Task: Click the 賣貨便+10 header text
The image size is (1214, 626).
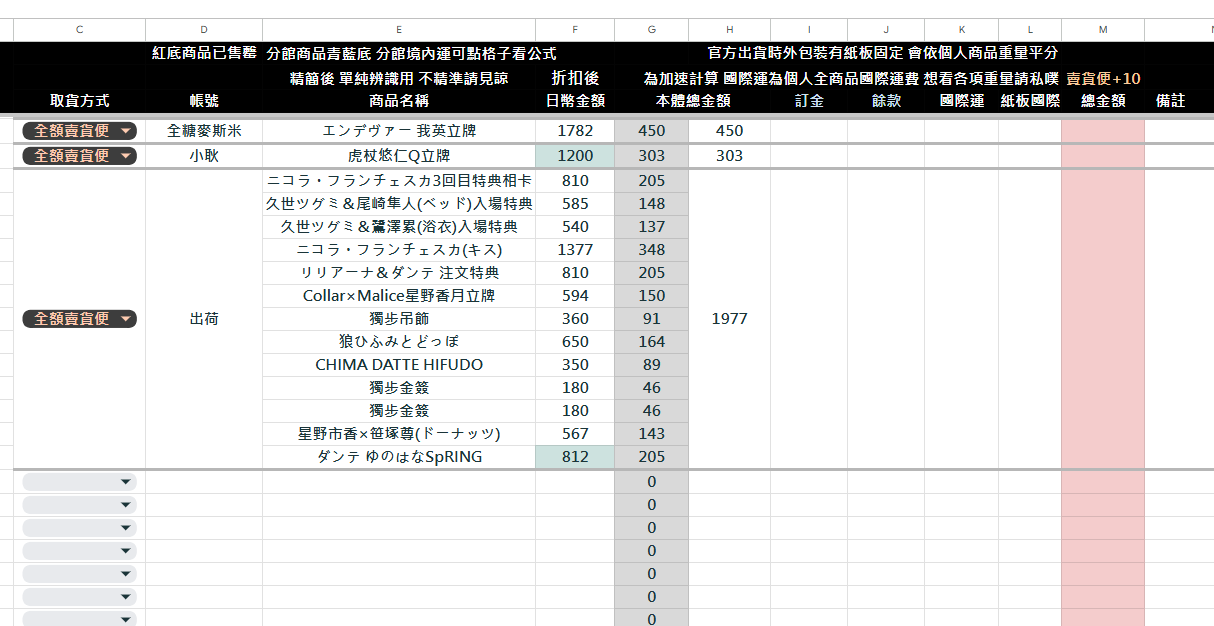Action: (1103, 79)
